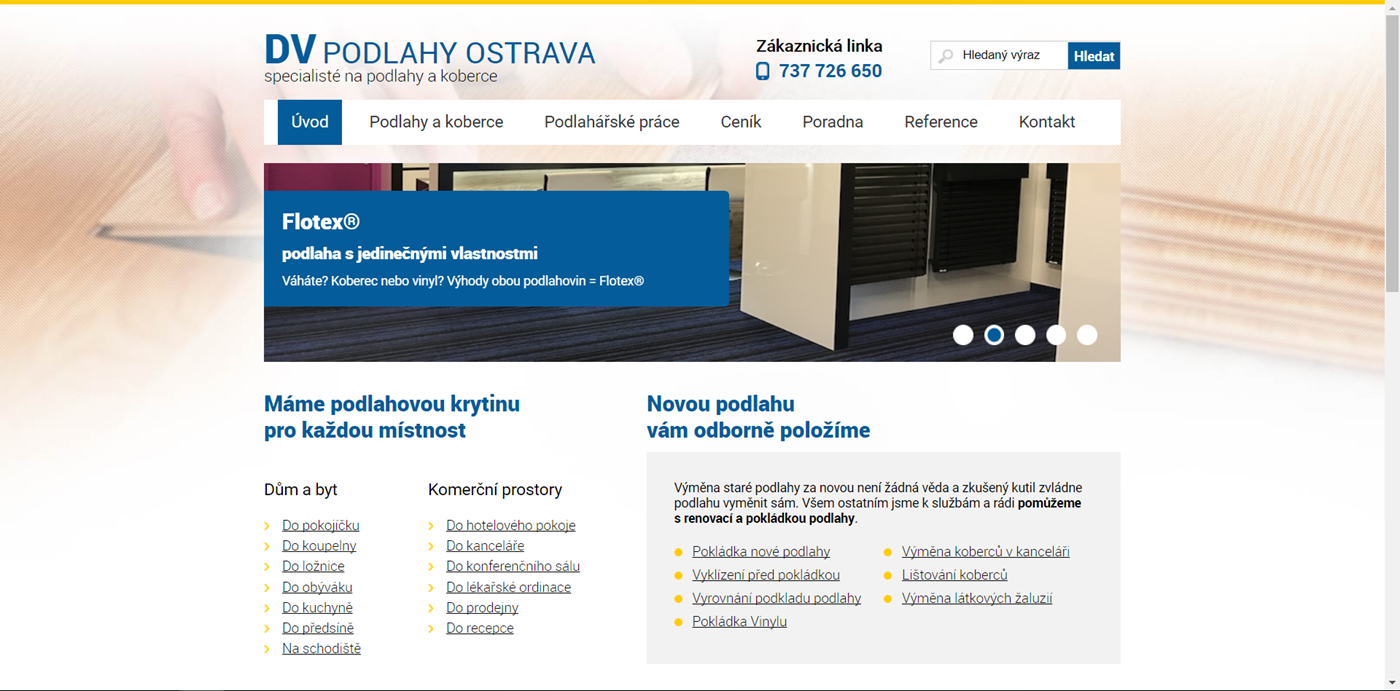The width and height of the screenshot is (1400, 691).
Task: Call the number 737 726 650
Action: (x=830, y=71)
